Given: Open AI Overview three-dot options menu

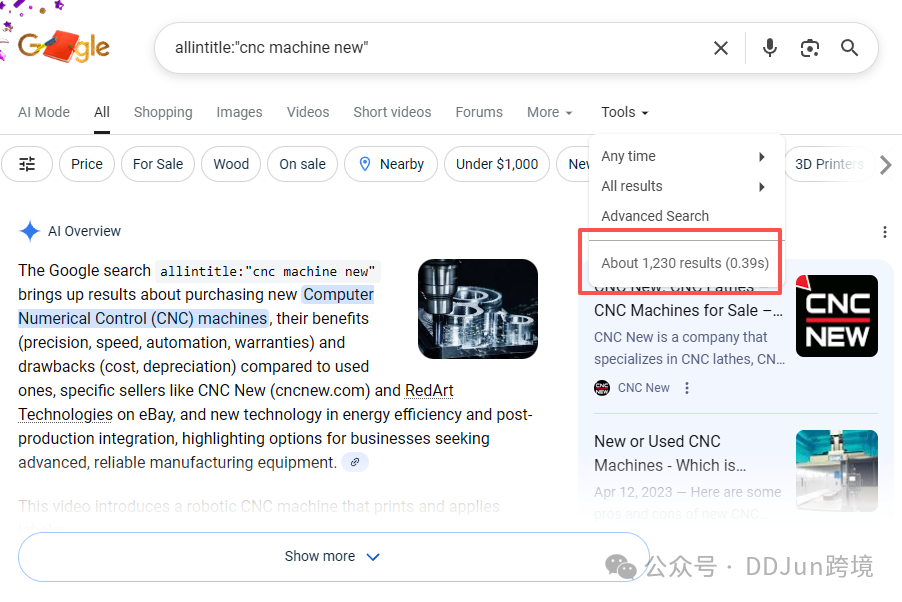Looking at the screenshot, I should point(885,232).
